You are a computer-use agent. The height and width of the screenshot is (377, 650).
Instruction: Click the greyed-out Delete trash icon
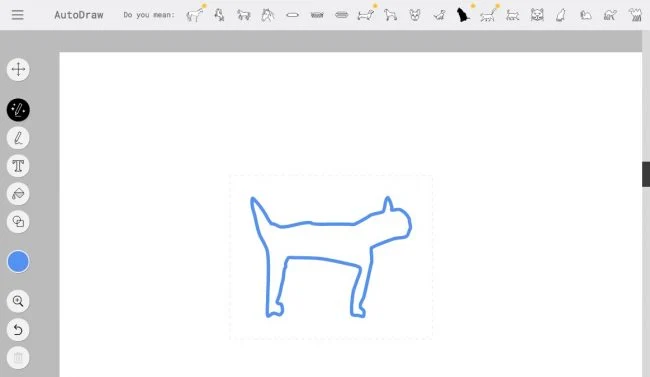pos(18,358)
